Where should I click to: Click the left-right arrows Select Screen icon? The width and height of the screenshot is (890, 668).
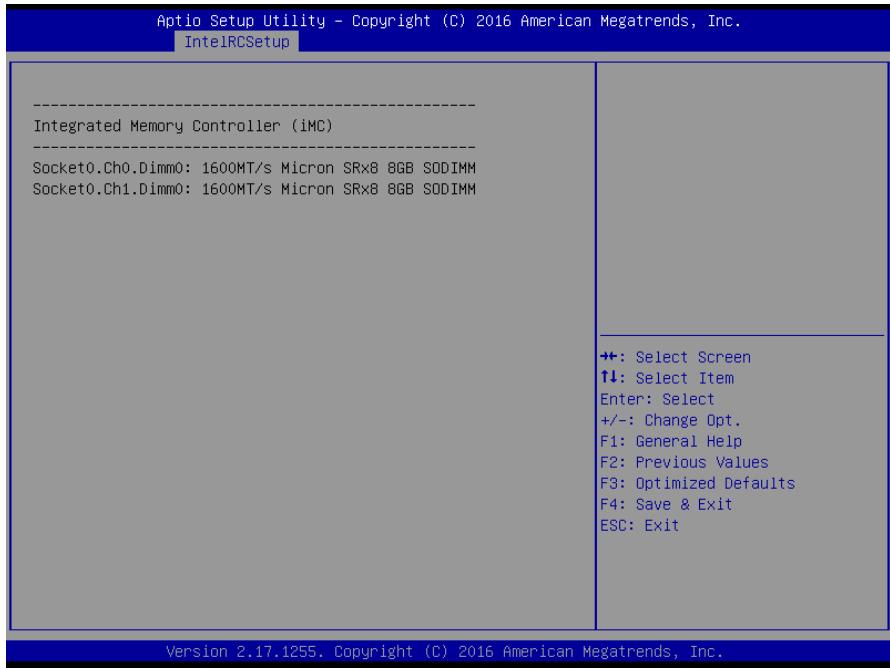tap(608, 357)
